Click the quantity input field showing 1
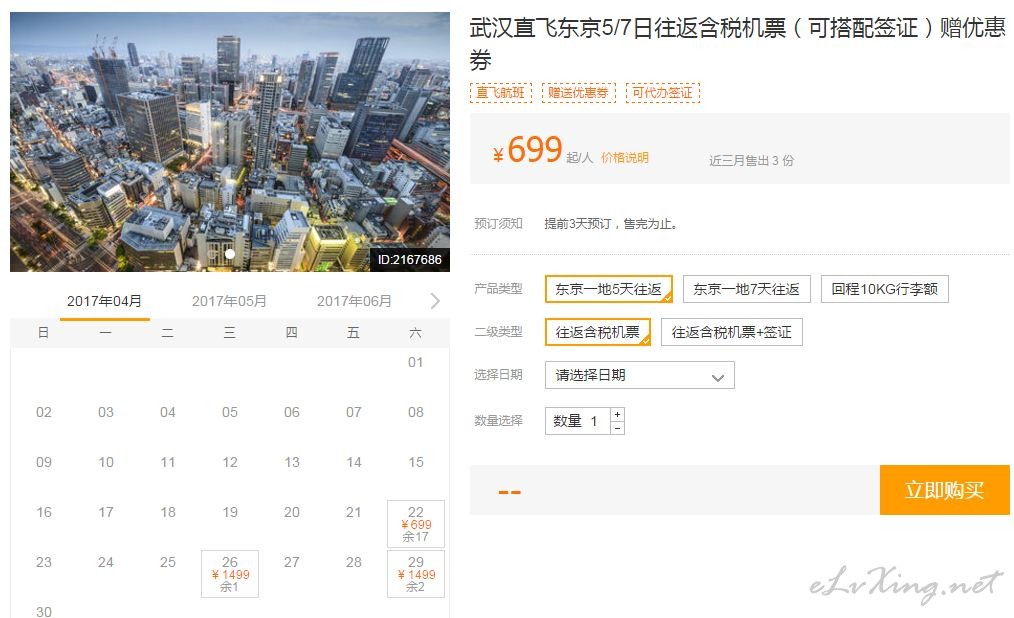This screenshot has width=1014, height=618. (x=577, y=421)
